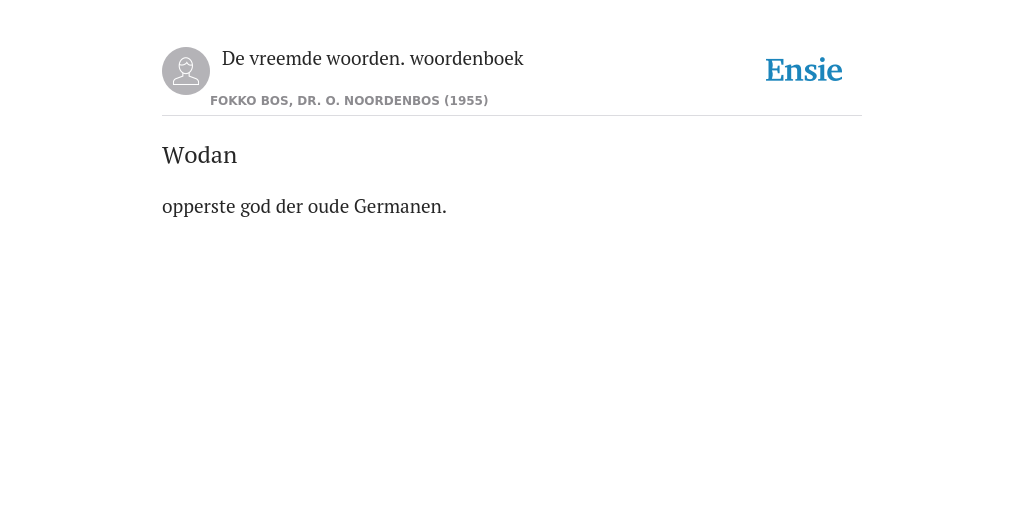The height and width of the screenshot is (512, 1024).
Task: Click the gray author avatar icon
Action: coord(185,71)
